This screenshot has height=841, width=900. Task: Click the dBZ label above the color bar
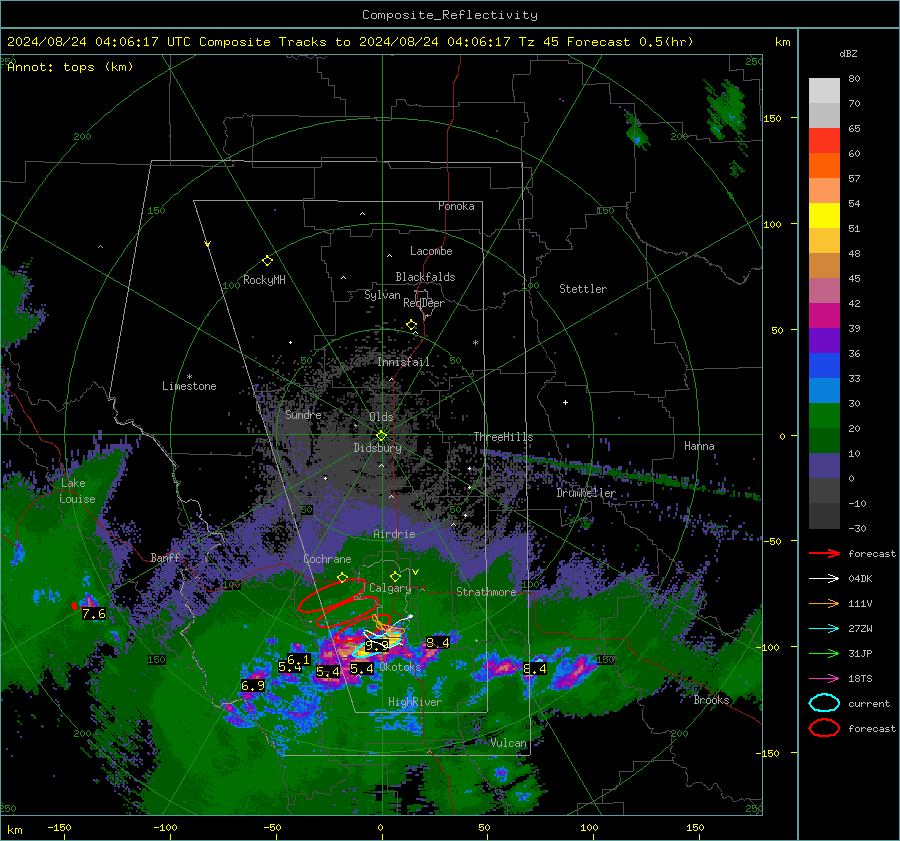pos(848,53)
